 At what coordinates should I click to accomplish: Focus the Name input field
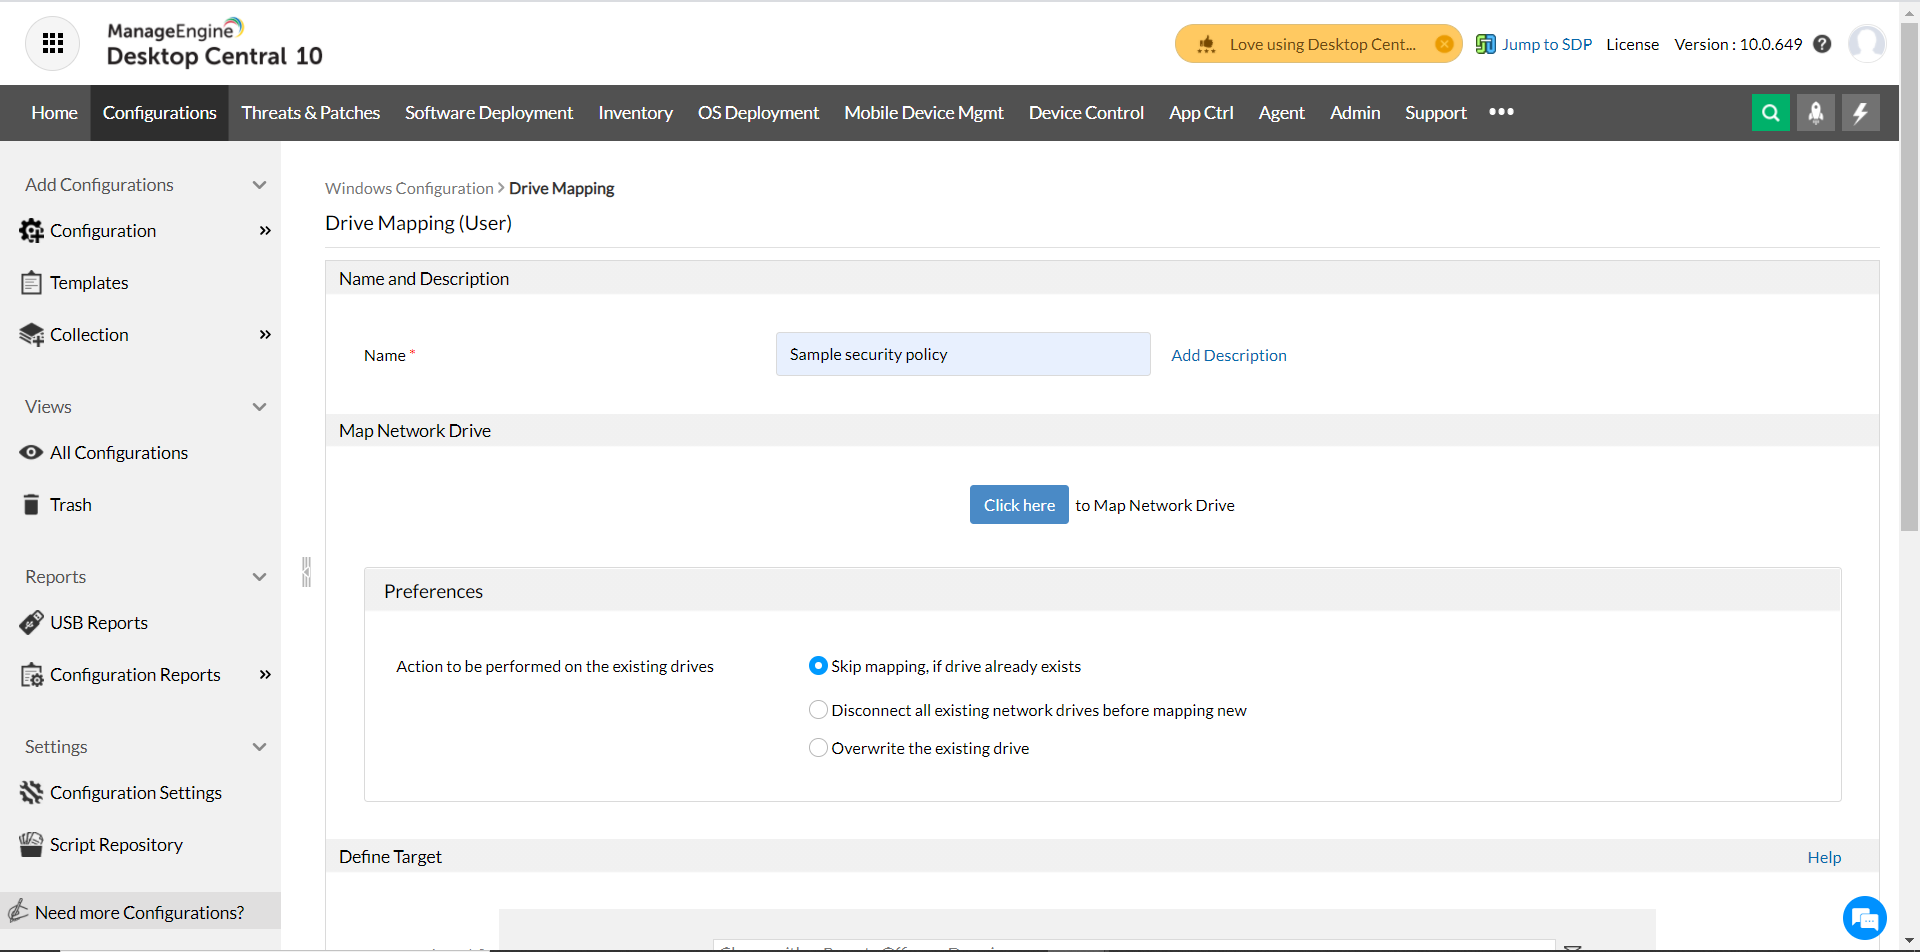tap(962, 354)
